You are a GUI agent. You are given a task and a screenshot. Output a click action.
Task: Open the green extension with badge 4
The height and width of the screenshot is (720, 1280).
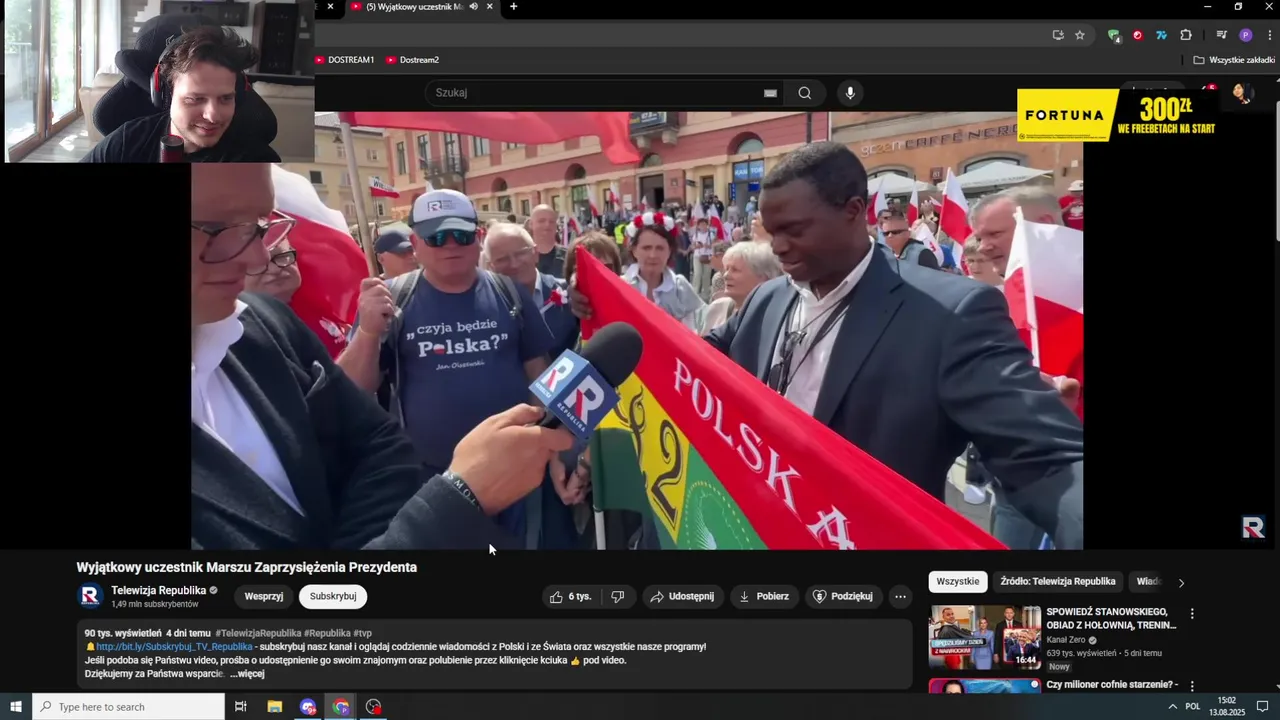(x=1113, y=35)
